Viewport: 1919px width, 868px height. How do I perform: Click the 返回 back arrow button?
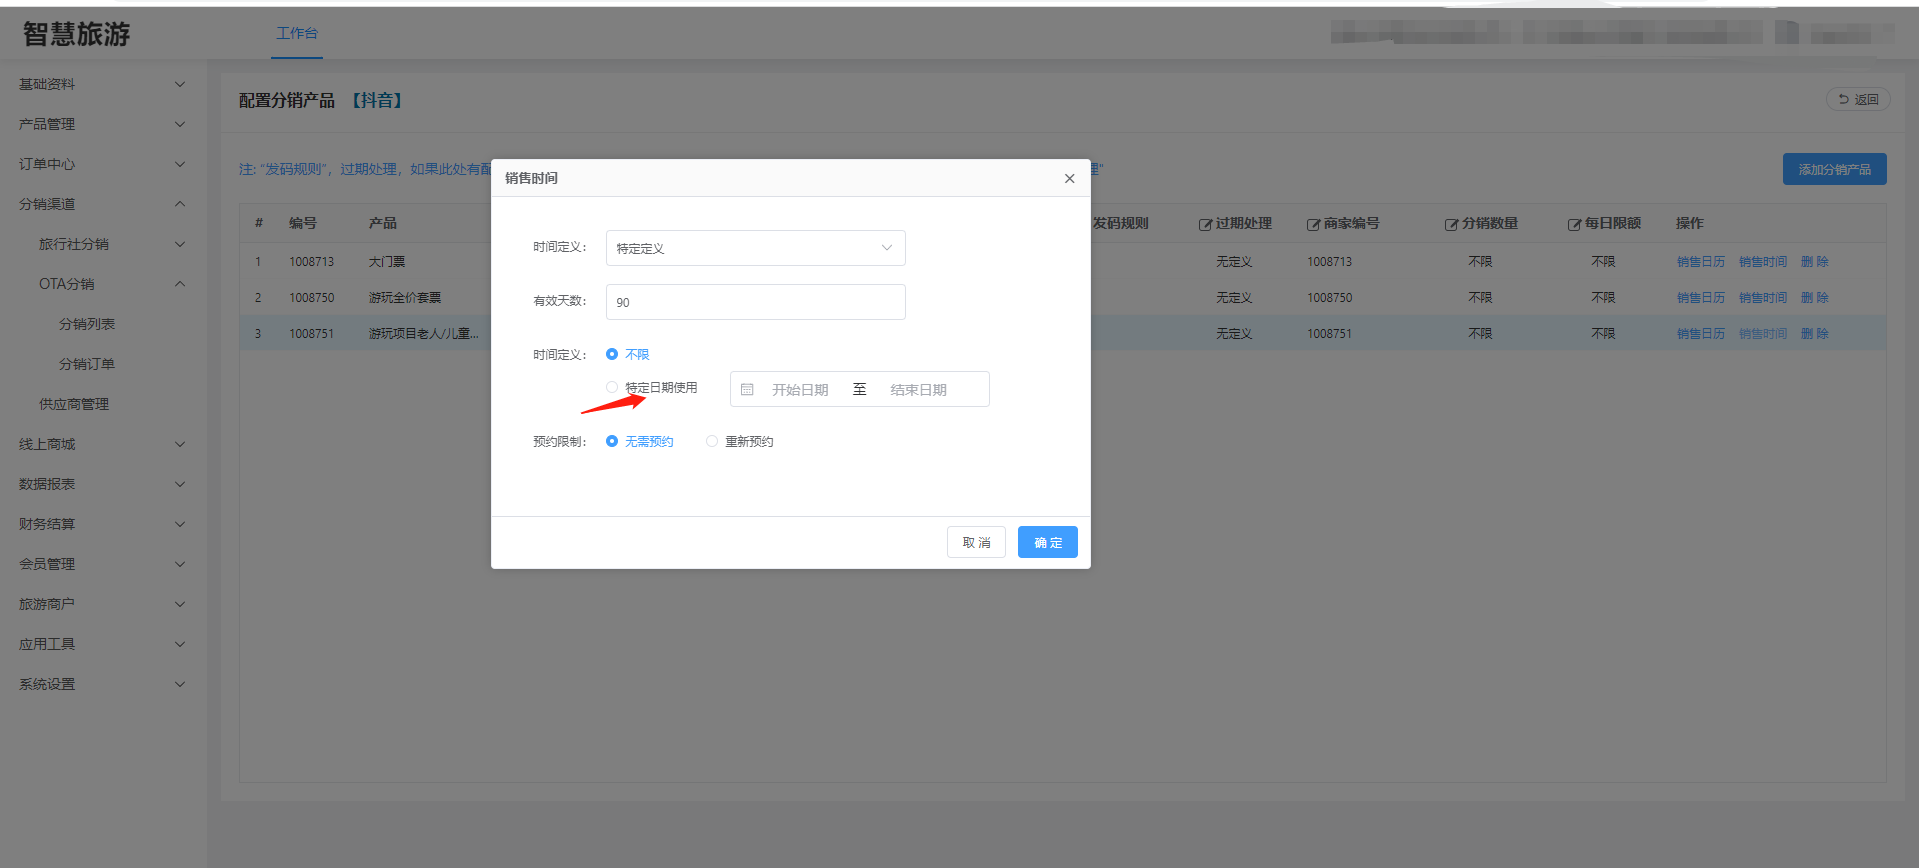point(1858,99)
